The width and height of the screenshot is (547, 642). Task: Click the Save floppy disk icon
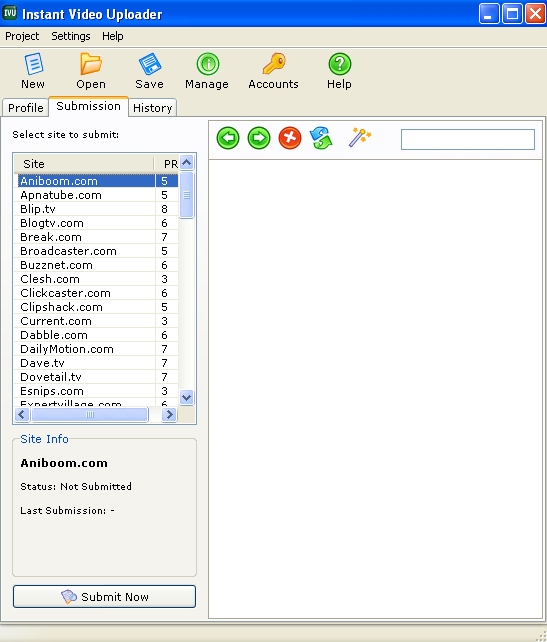pos(149,64)
